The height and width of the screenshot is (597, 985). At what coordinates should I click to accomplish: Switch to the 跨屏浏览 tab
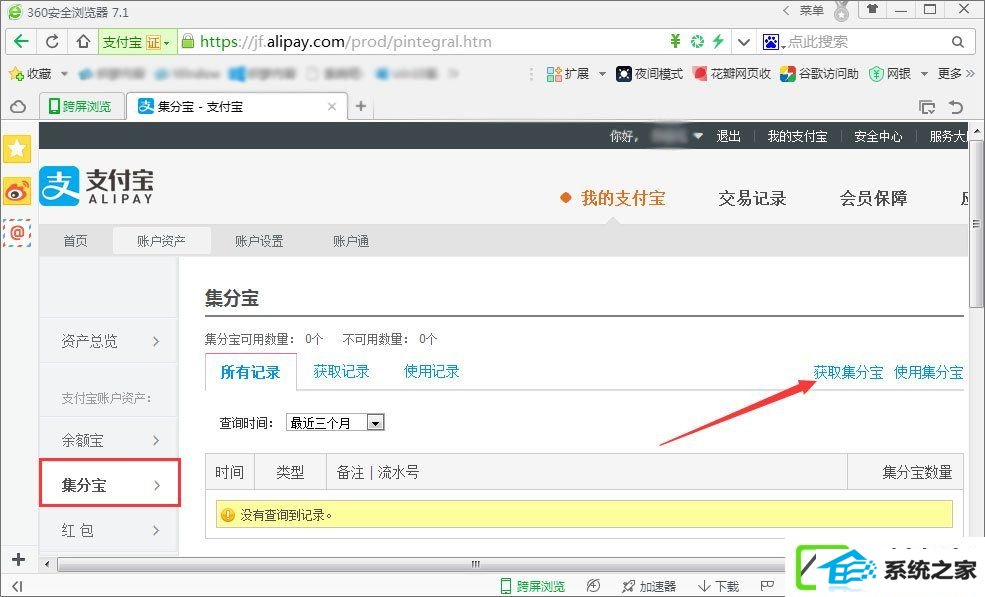(x=80, y=106)
